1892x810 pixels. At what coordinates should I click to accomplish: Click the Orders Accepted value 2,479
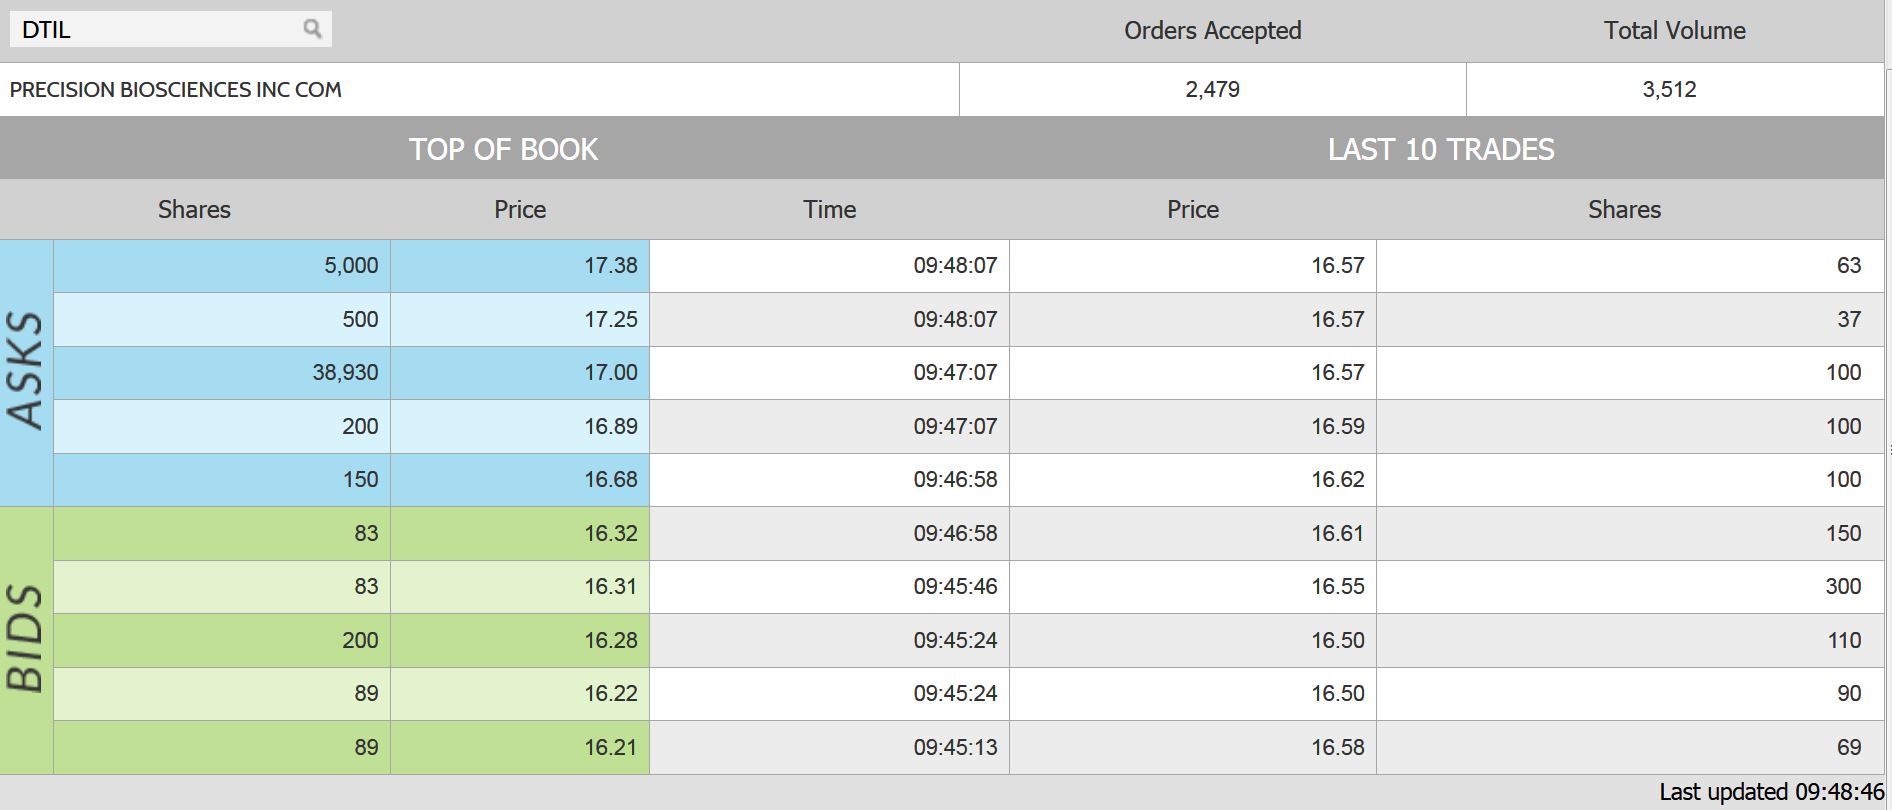1212,90
